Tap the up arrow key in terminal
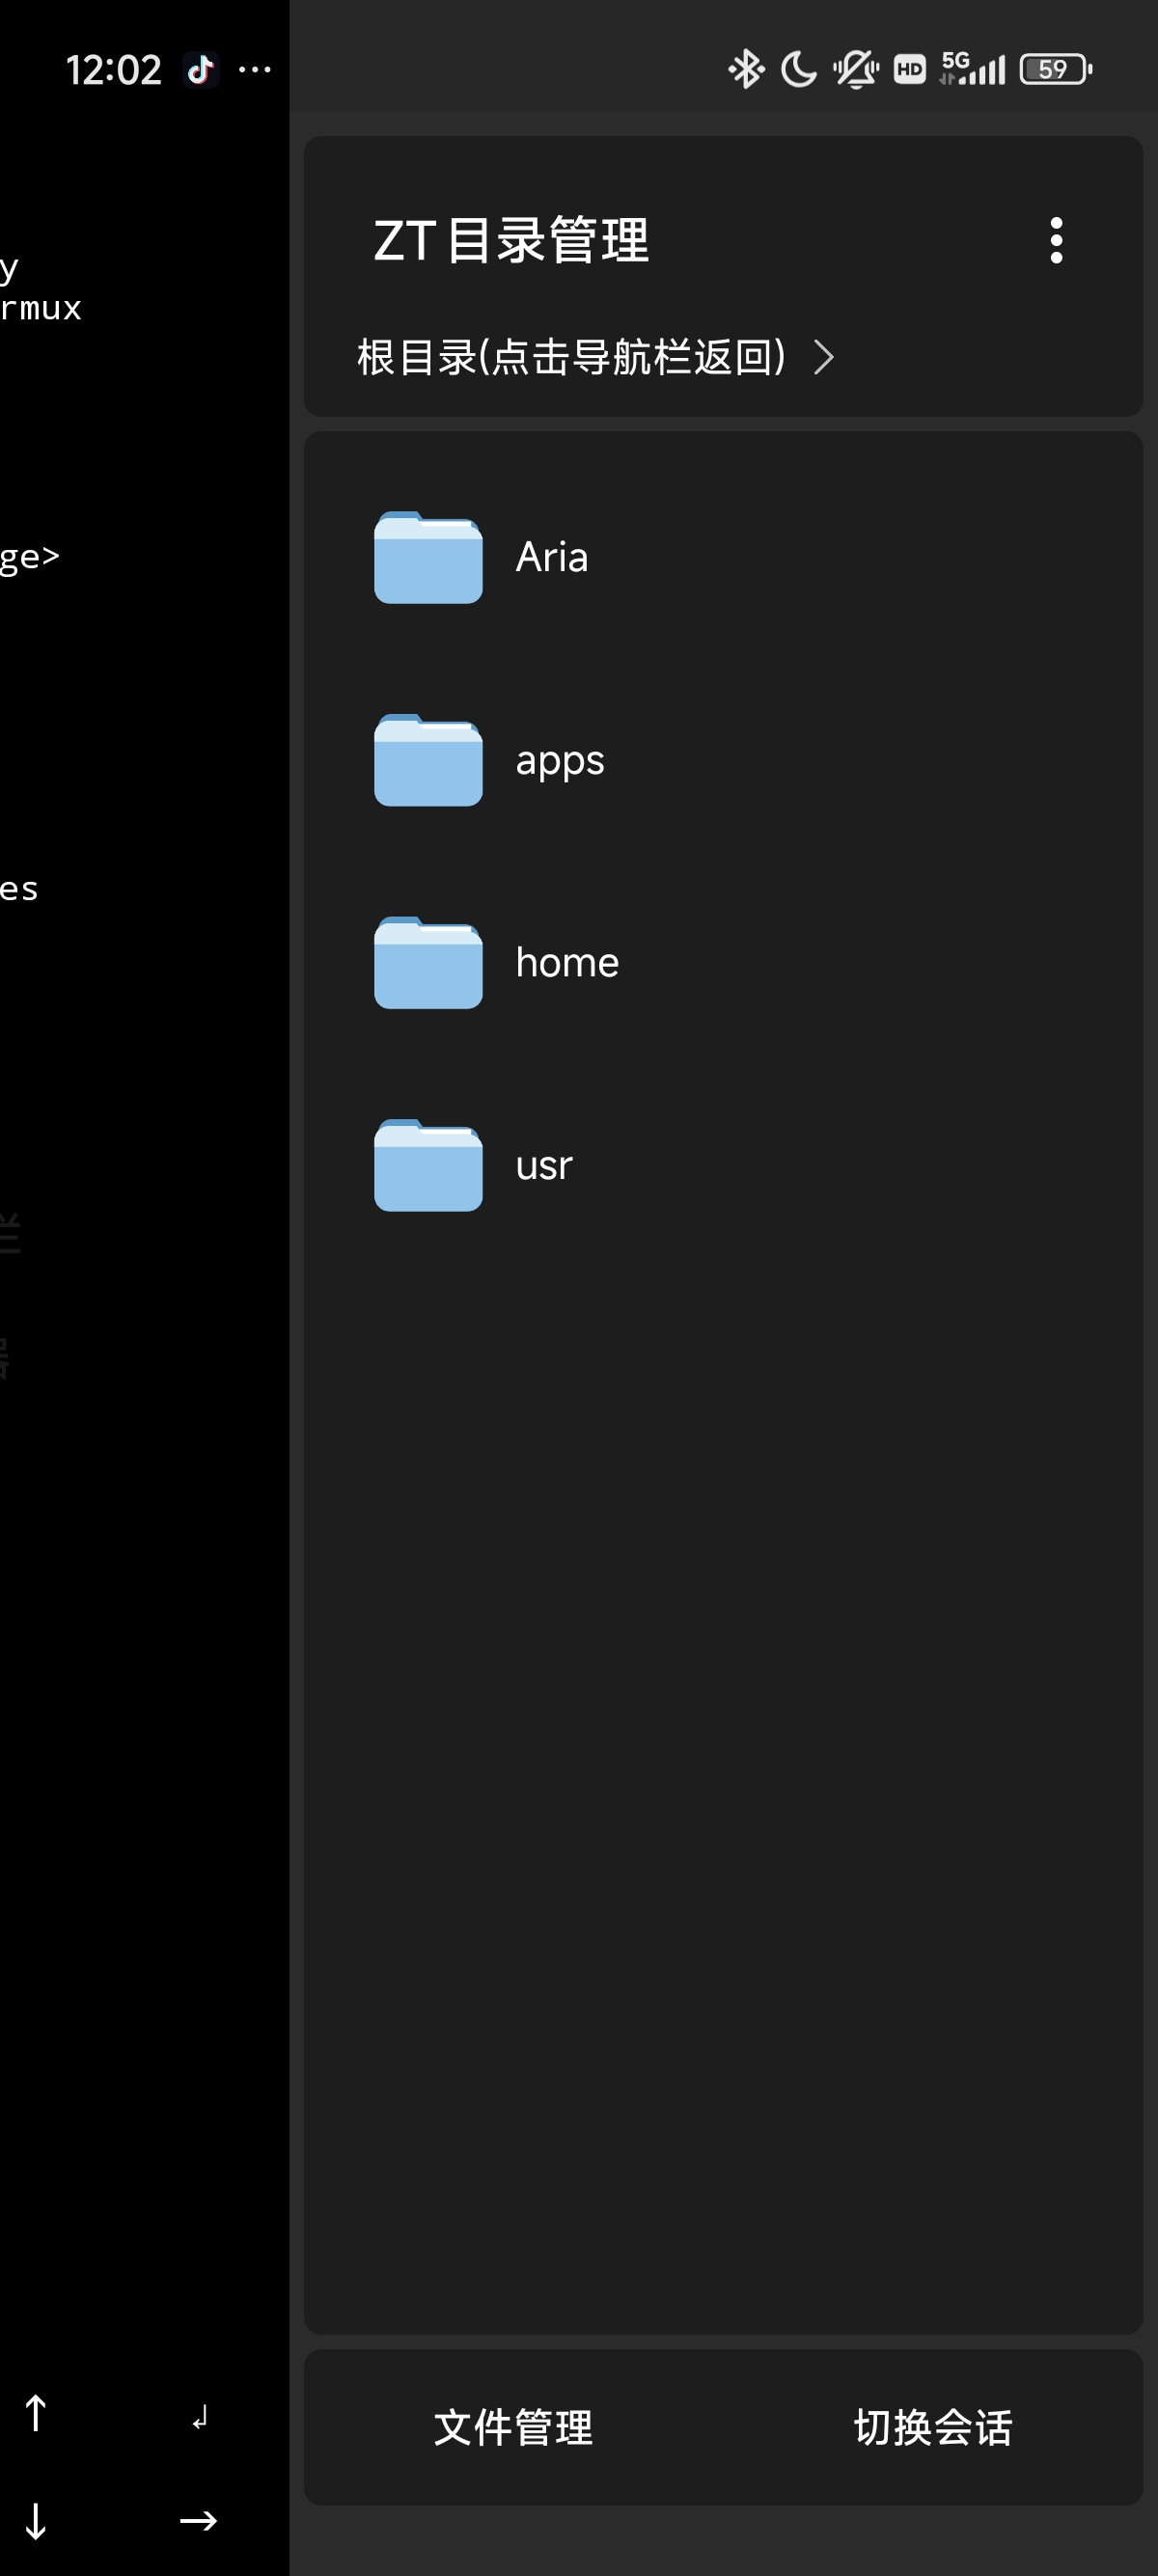The height and width of the screenshot is (2576, 1158). coord(36,2413)
